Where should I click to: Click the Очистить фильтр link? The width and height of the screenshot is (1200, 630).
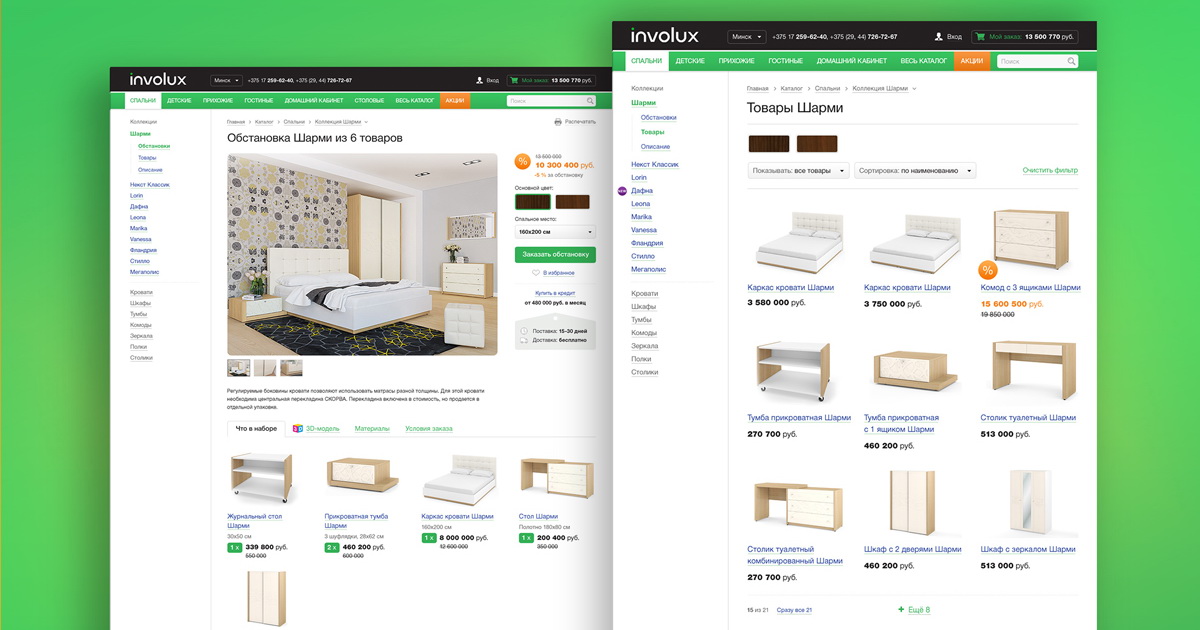point(1050,171)
